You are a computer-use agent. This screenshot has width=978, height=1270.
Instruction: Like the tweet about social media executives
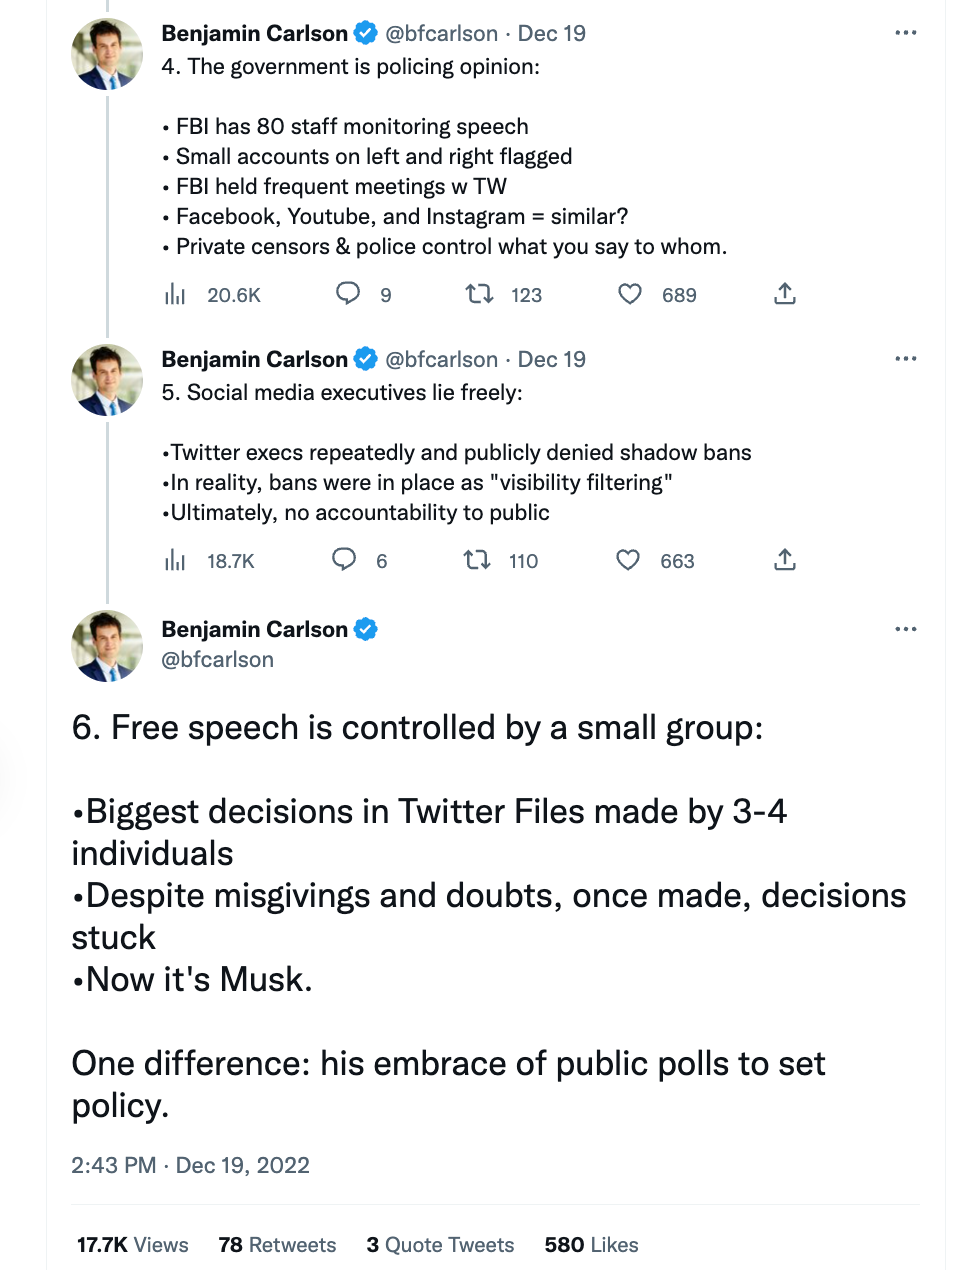[628, 560]
